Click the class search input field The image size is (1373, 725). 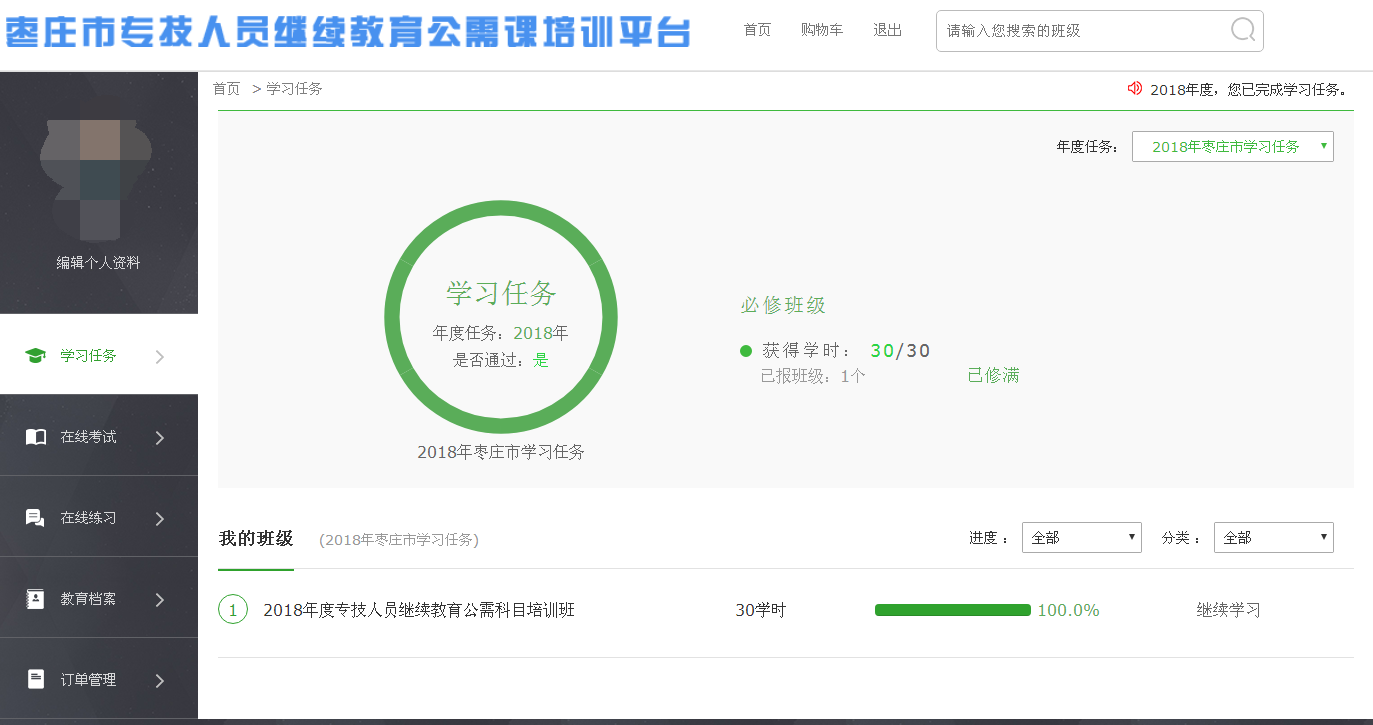[1080, 31]
